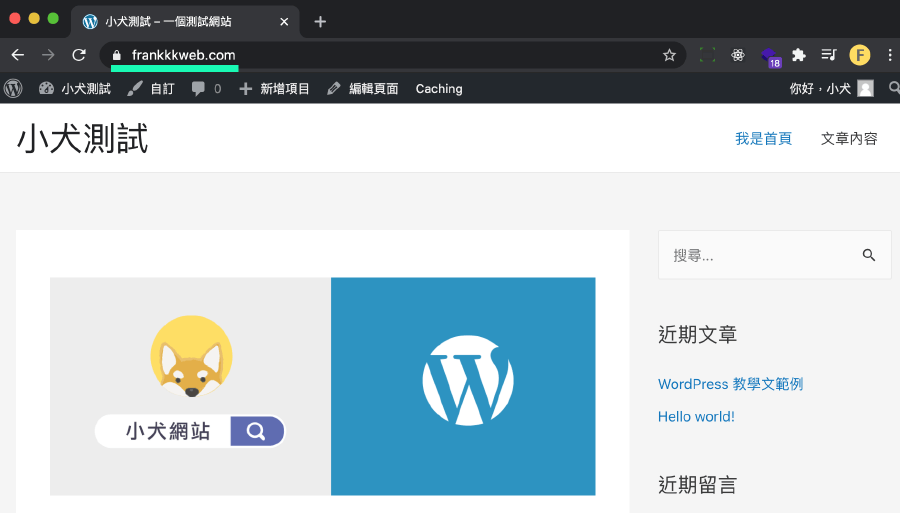Click the padlock site security icon

[x=117, y=55]
